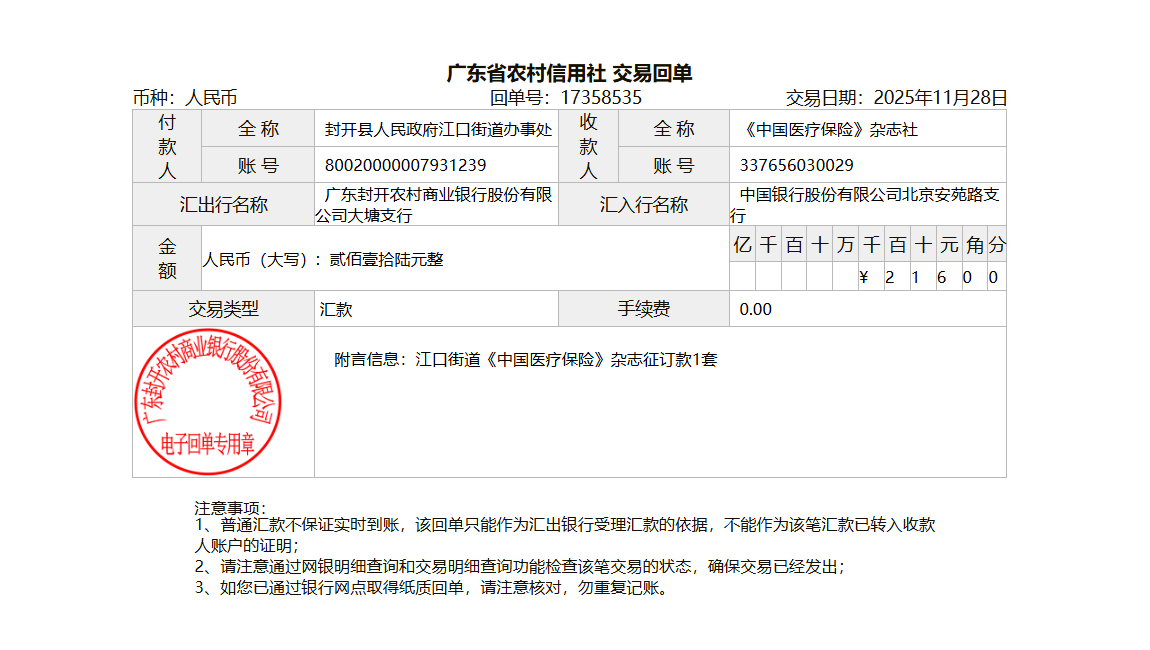Viewport: 1150px width, 650px height.
Task: Click the 汇入行名称 header cell
Action: (643, 205)
